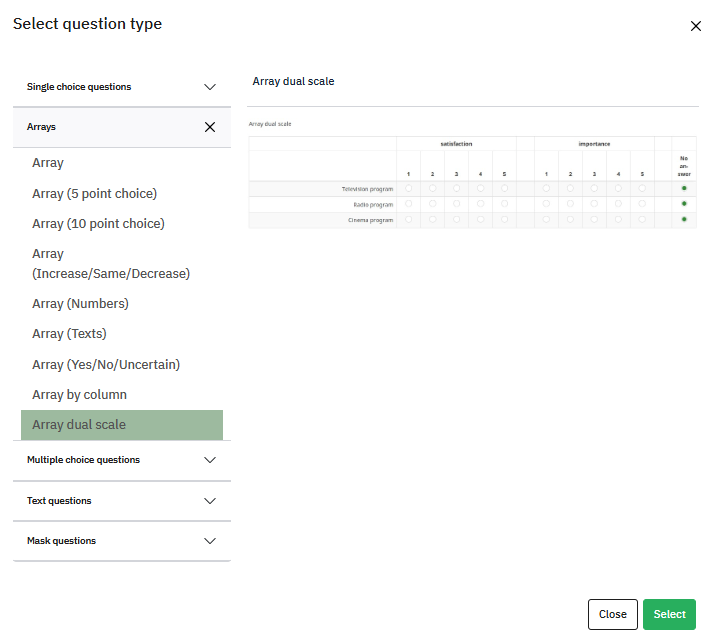Choose the Array question type
This screenshot has width=711, height=642.
pos(48,163)
